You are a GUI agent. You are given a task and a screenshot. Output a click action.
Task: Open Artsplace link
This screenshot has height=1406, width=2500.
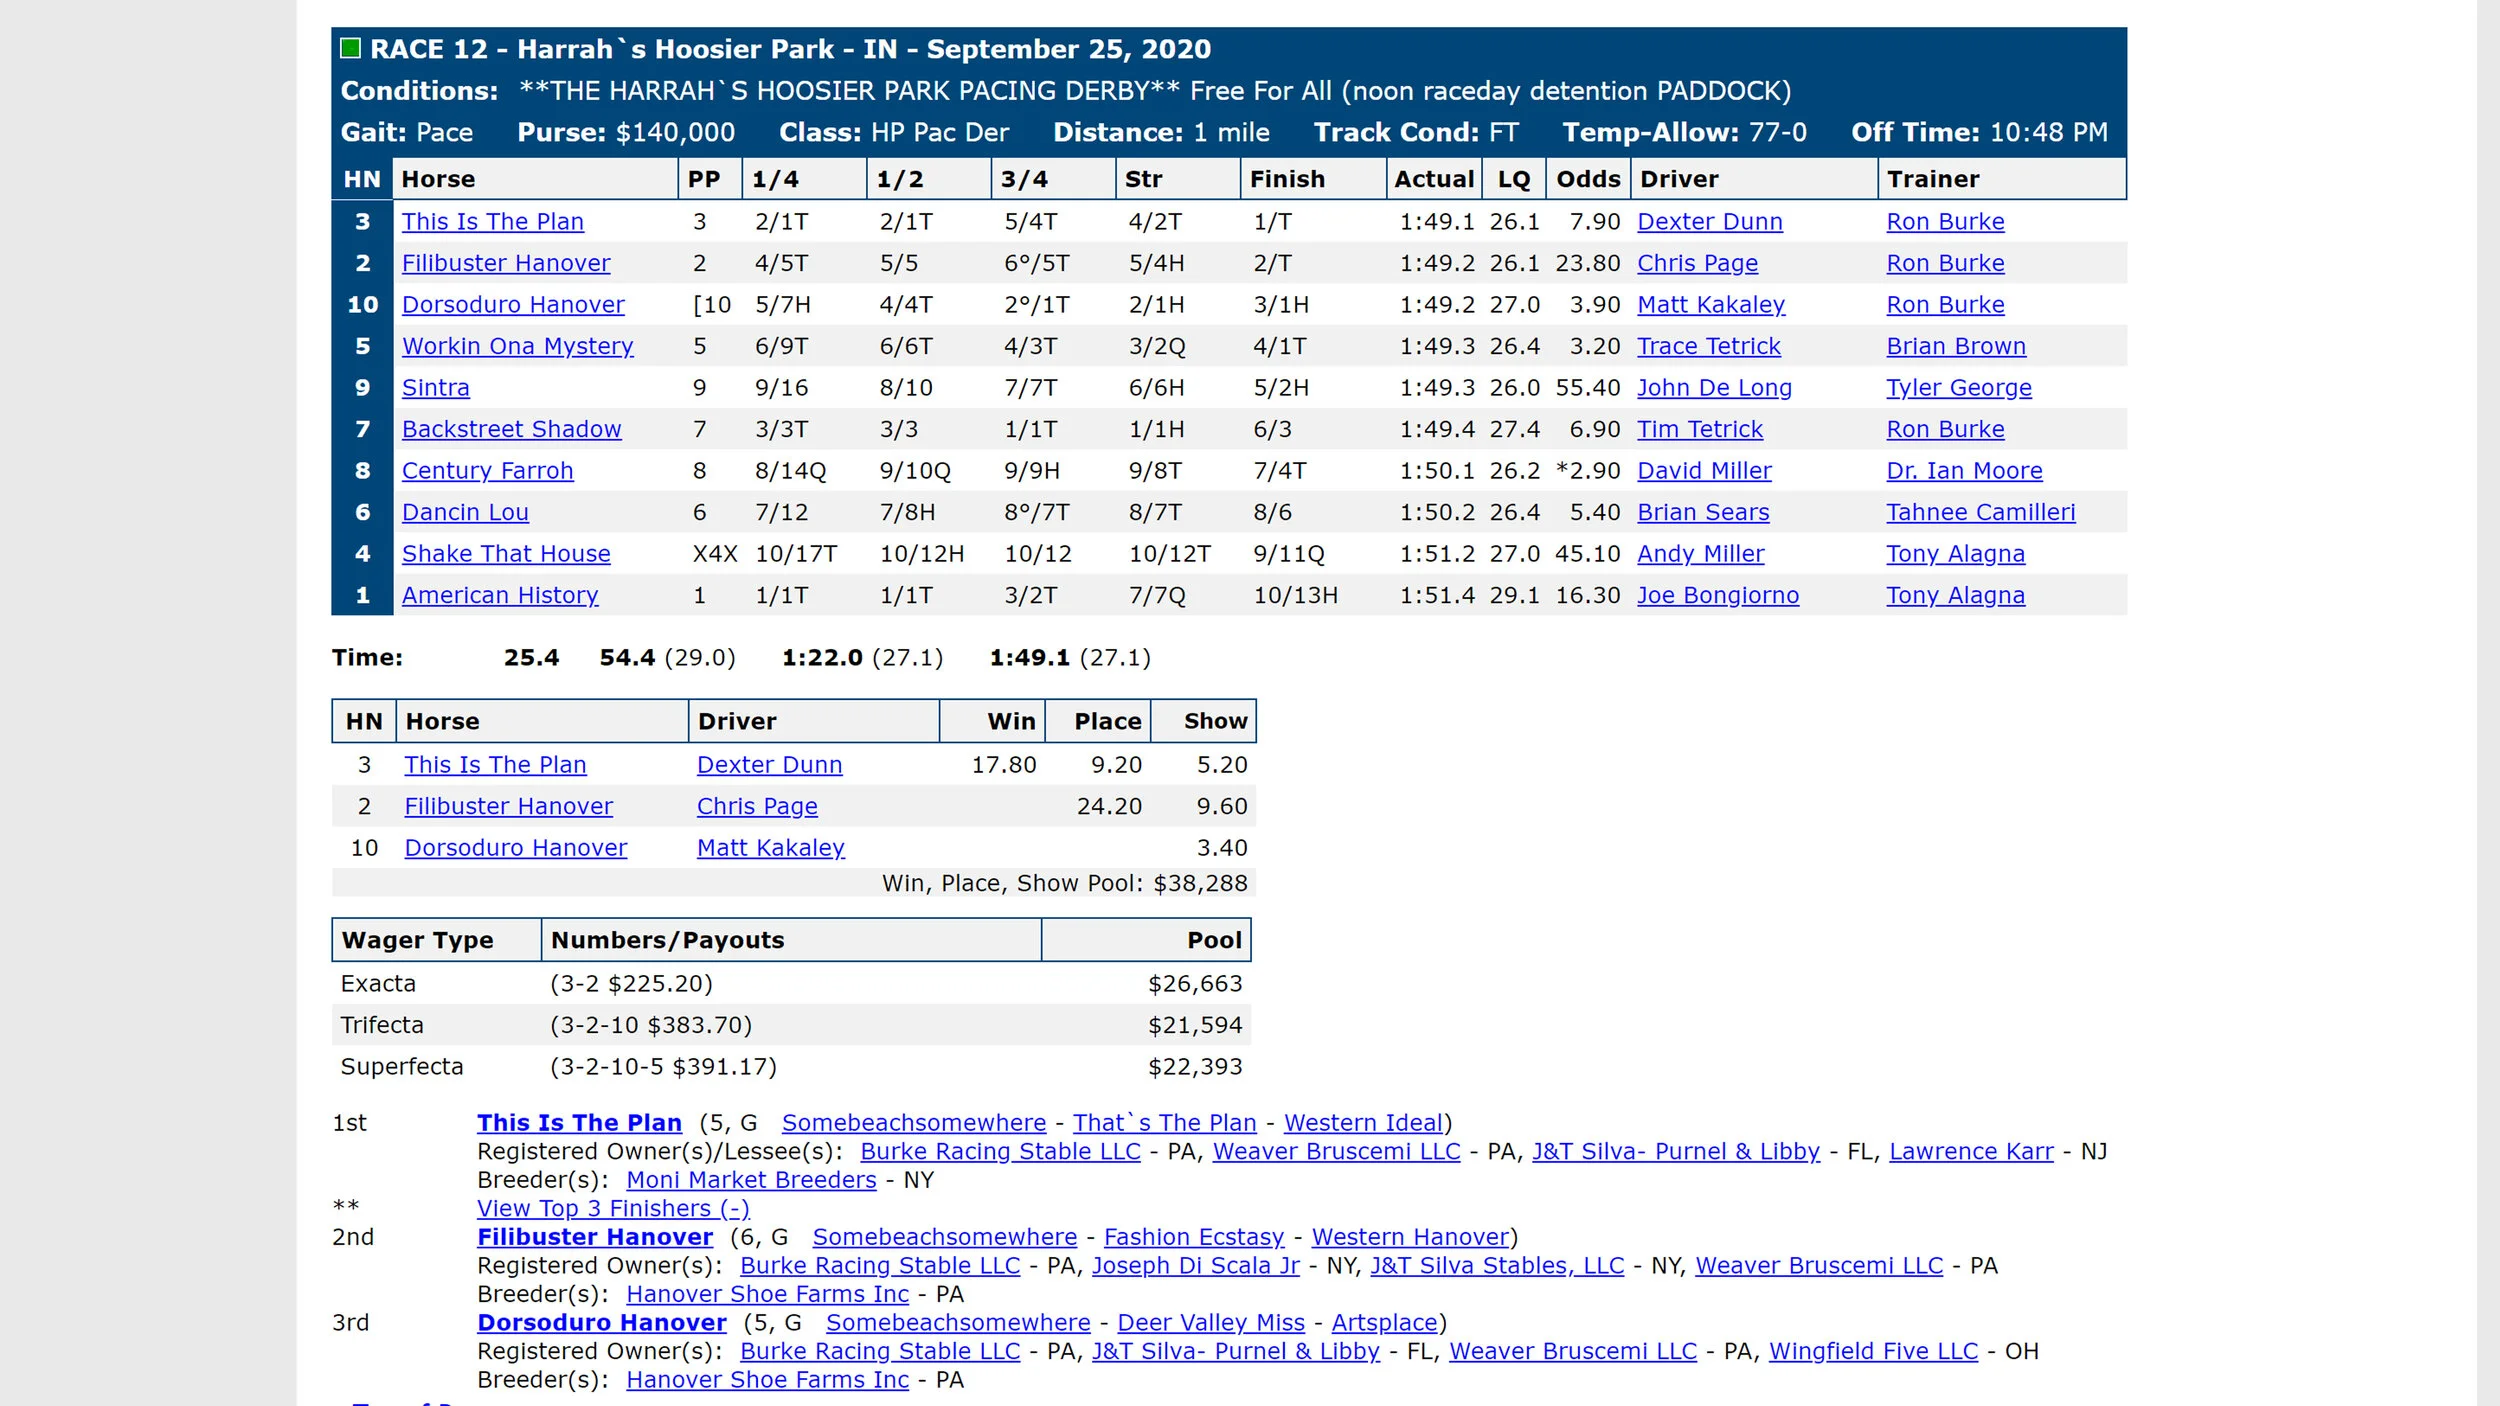(x=1384, y=1322)
